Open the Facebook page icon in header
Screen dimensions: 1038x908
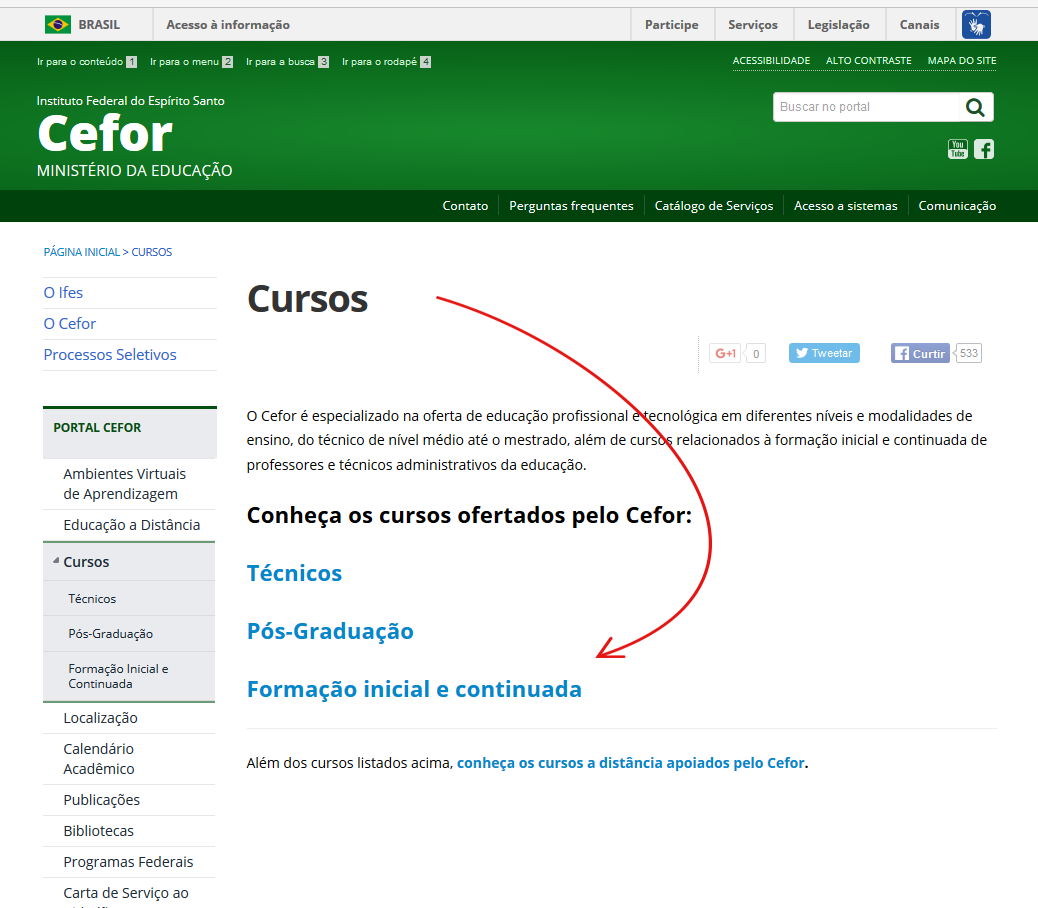coord(984,149)
